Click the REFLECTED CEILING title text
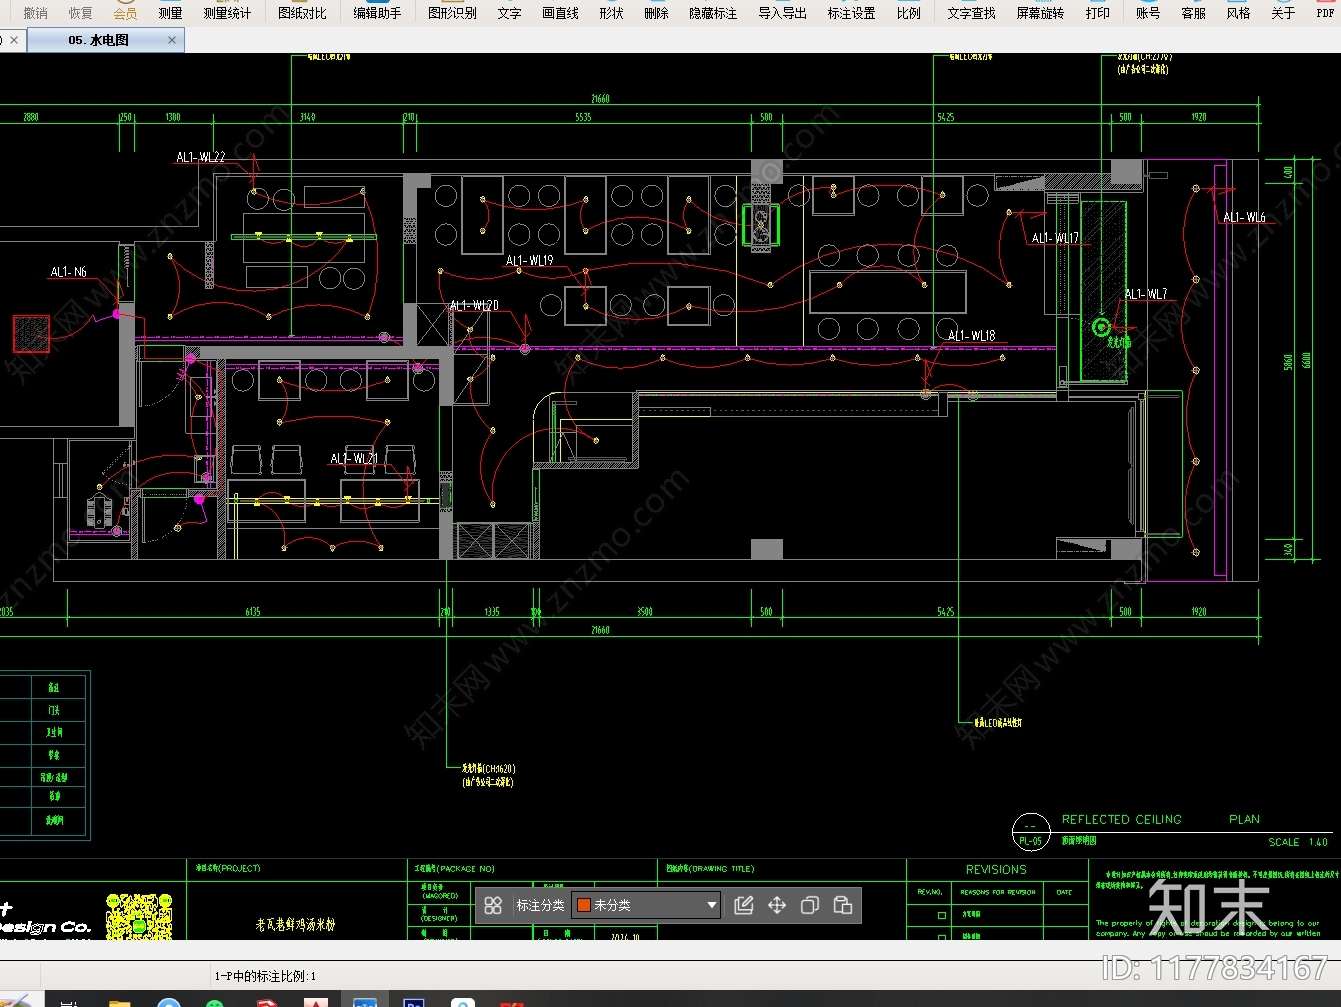This screenshot has height=1007, width=1341. pyautogui.click(x=1122, y=819)
